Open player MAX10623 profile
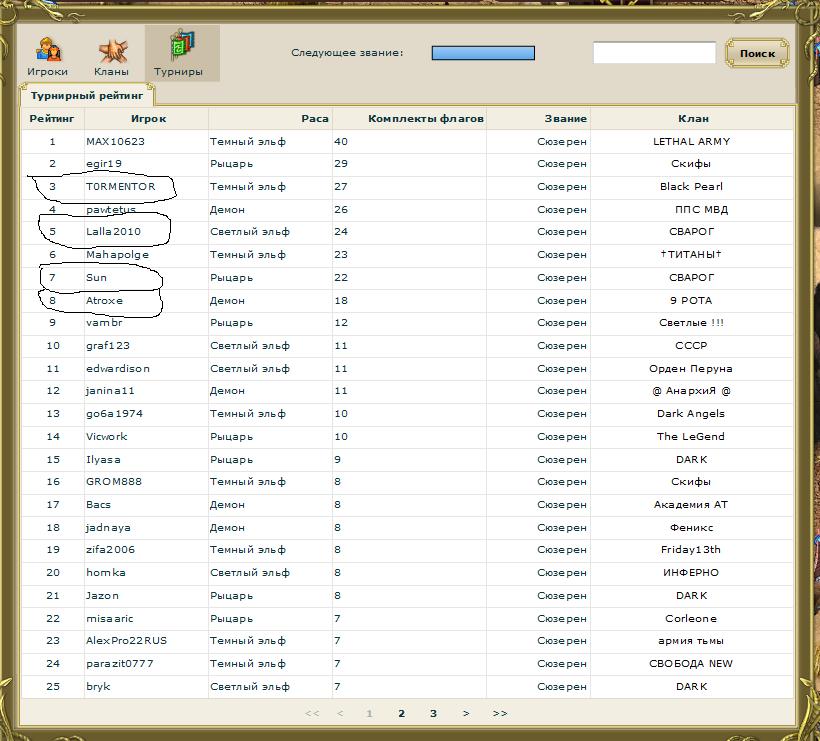The width and height of the screenshot is (820, 741). (x=115, y=141)
